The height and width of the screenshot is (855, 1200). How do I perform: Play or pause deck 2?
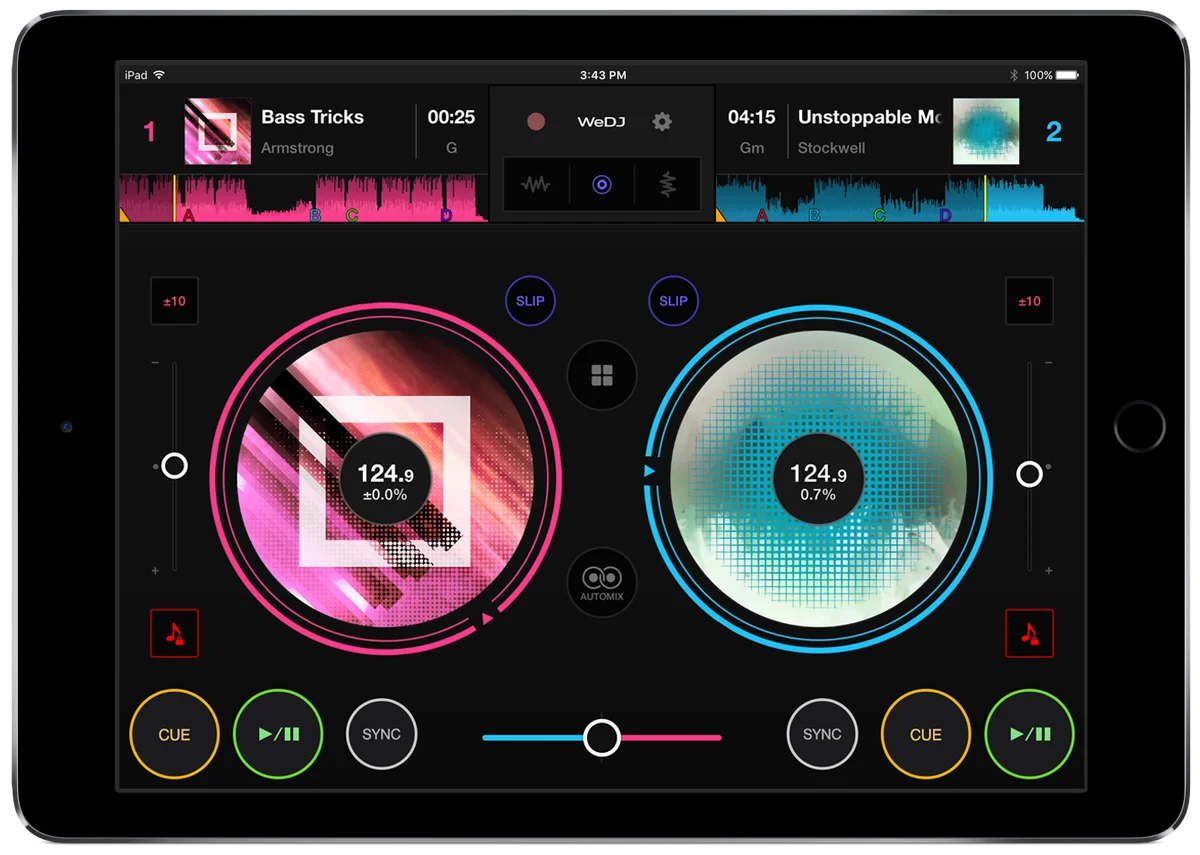click(x=1029, y=734)
